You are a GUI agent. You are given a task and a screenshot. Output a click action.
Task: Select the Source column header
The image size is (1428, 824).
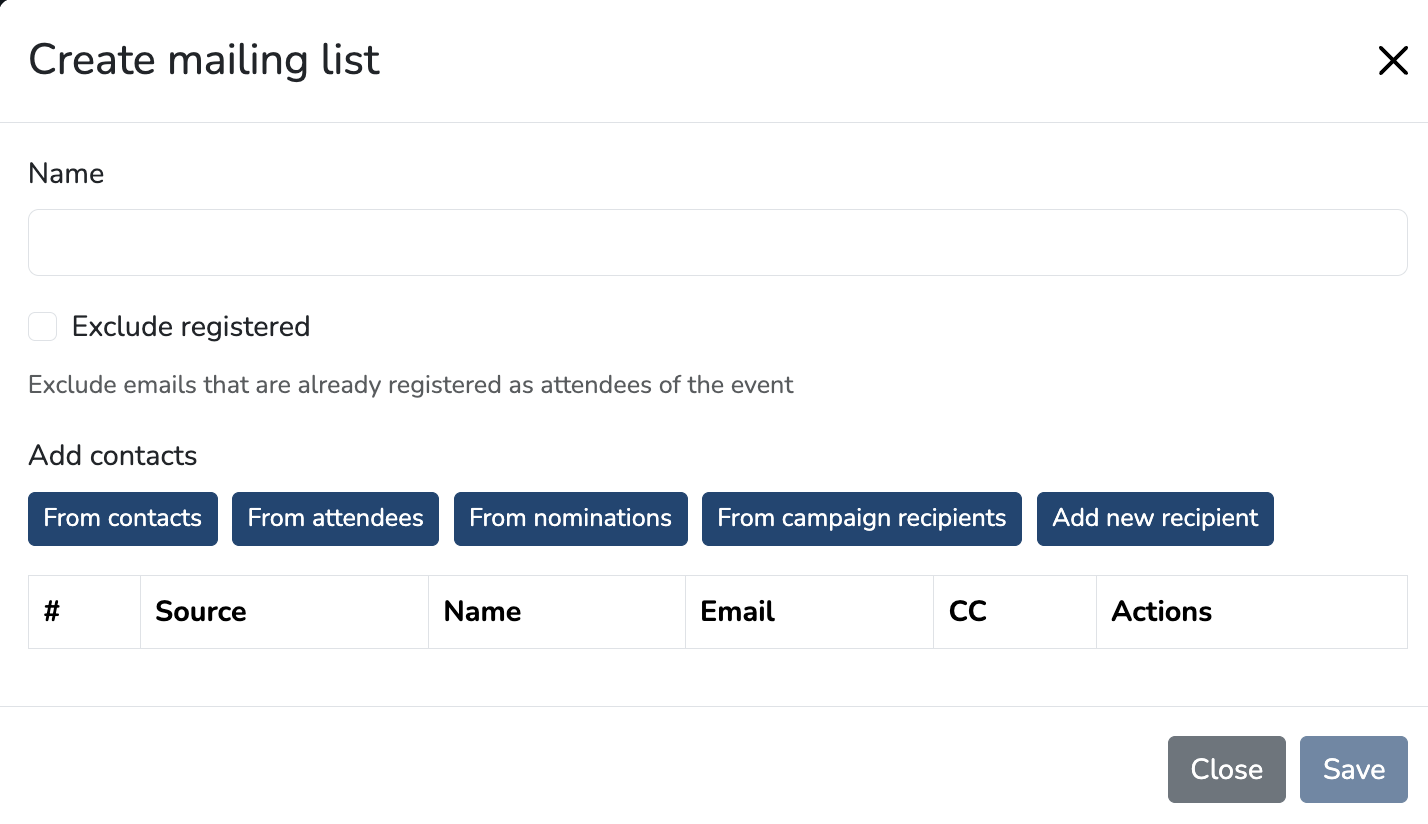point(201,611)
